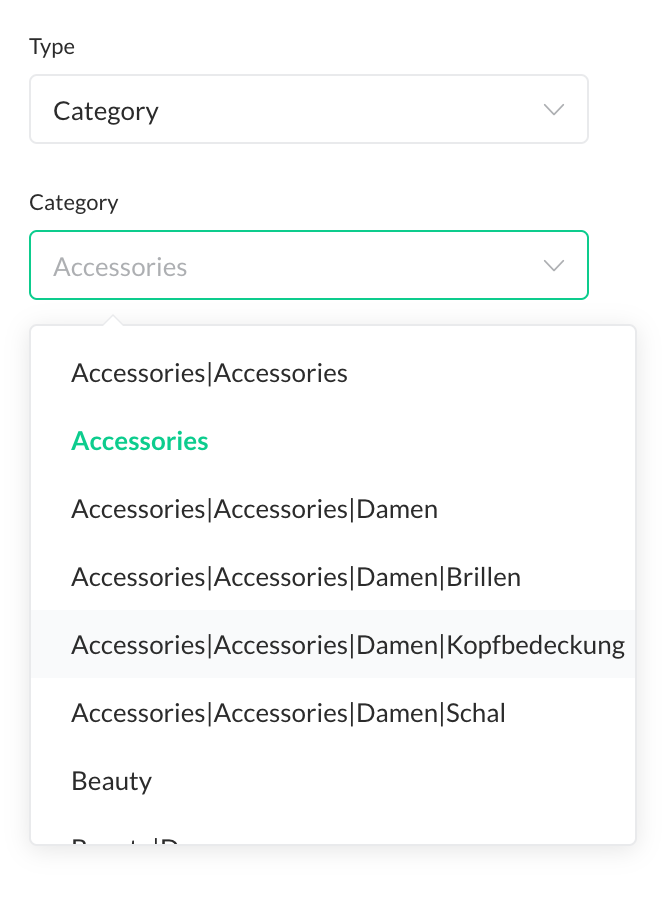Click the selected 'Category' value text
This screenshot has width=671, height=908.
pyautogui.click(x=106, y=110)
